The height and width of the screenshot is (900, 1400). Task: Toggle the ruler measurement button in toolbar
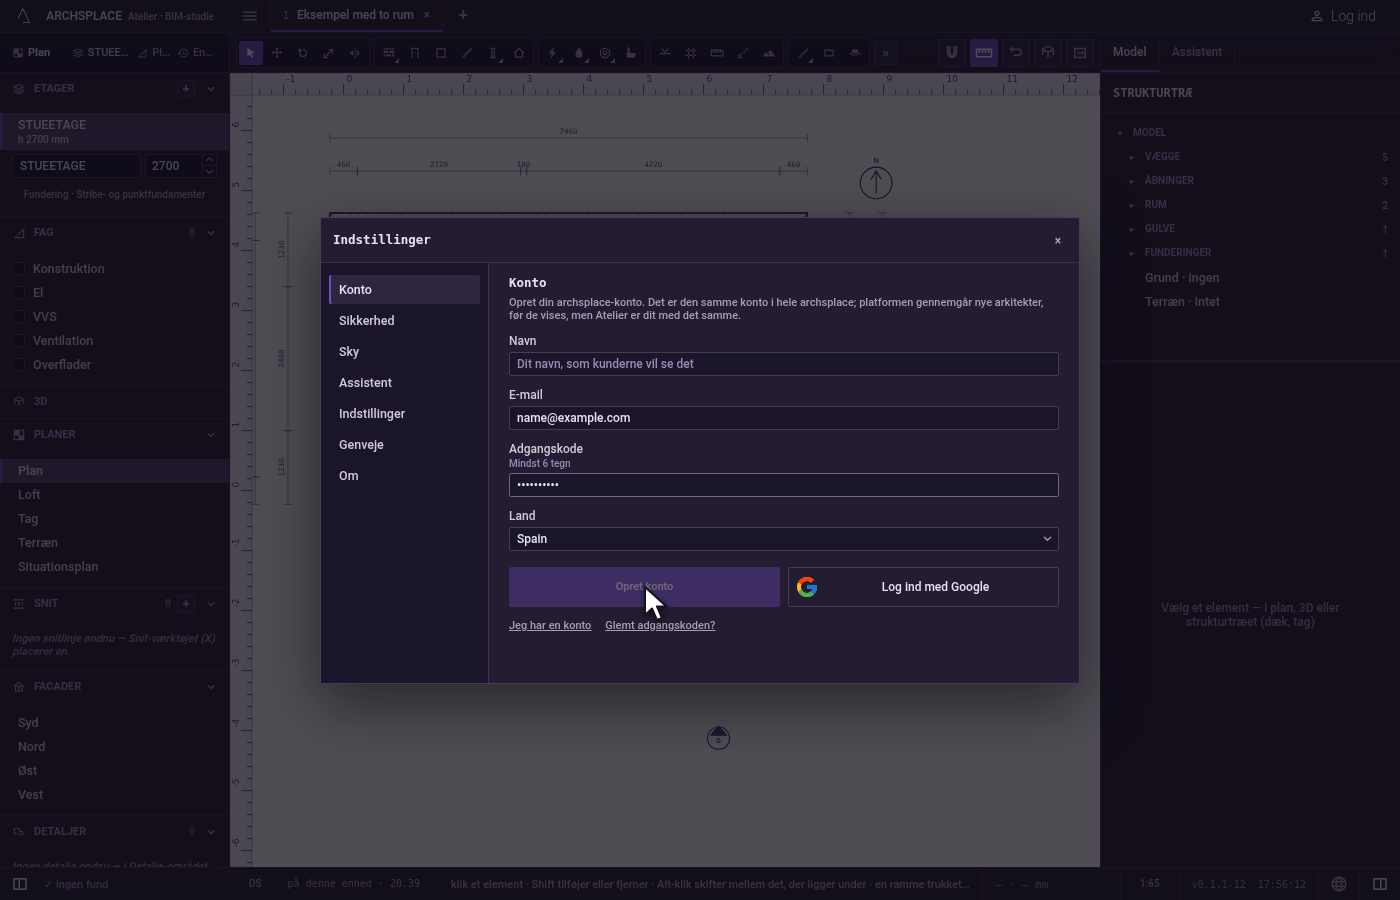pyautogui.click(x=984, y=53)
